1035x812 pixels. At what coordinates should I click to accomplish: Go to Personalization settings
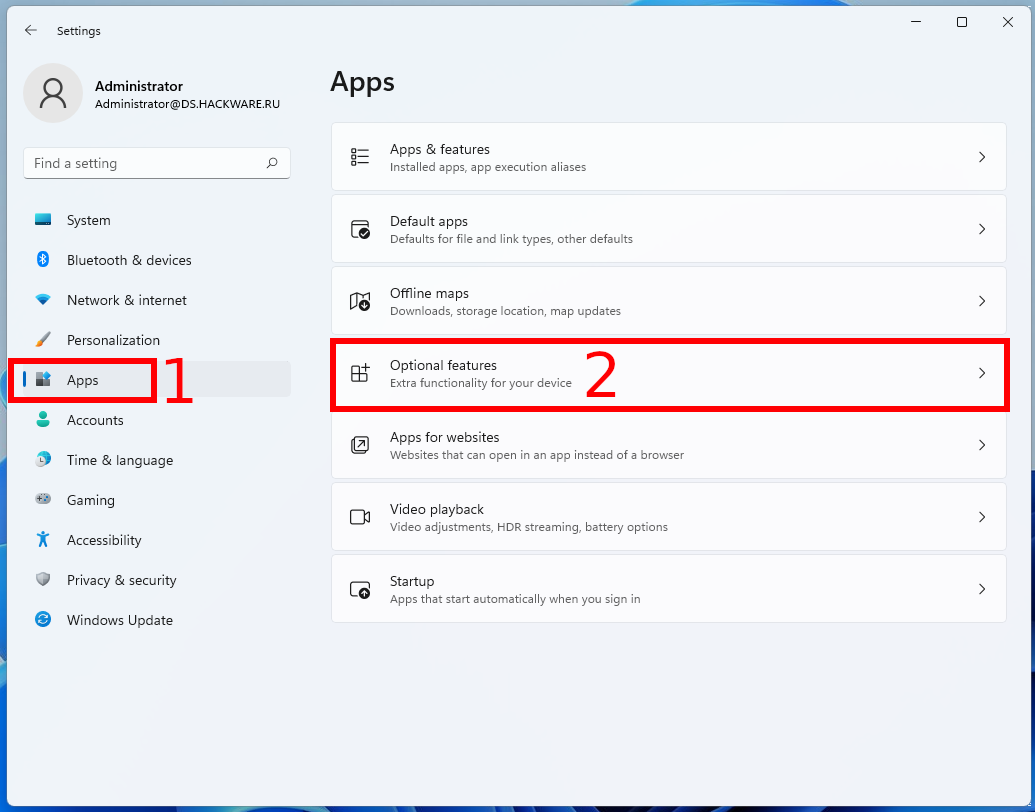tap(113, 340)
